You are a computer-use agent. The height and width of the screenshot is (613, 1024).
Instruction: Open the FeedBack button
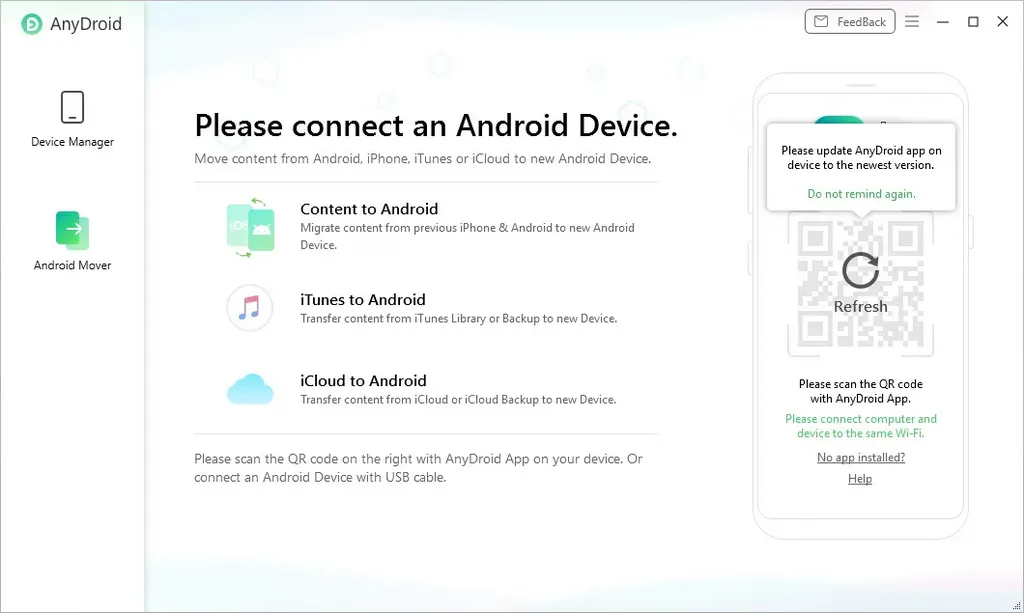pos(850,22)
